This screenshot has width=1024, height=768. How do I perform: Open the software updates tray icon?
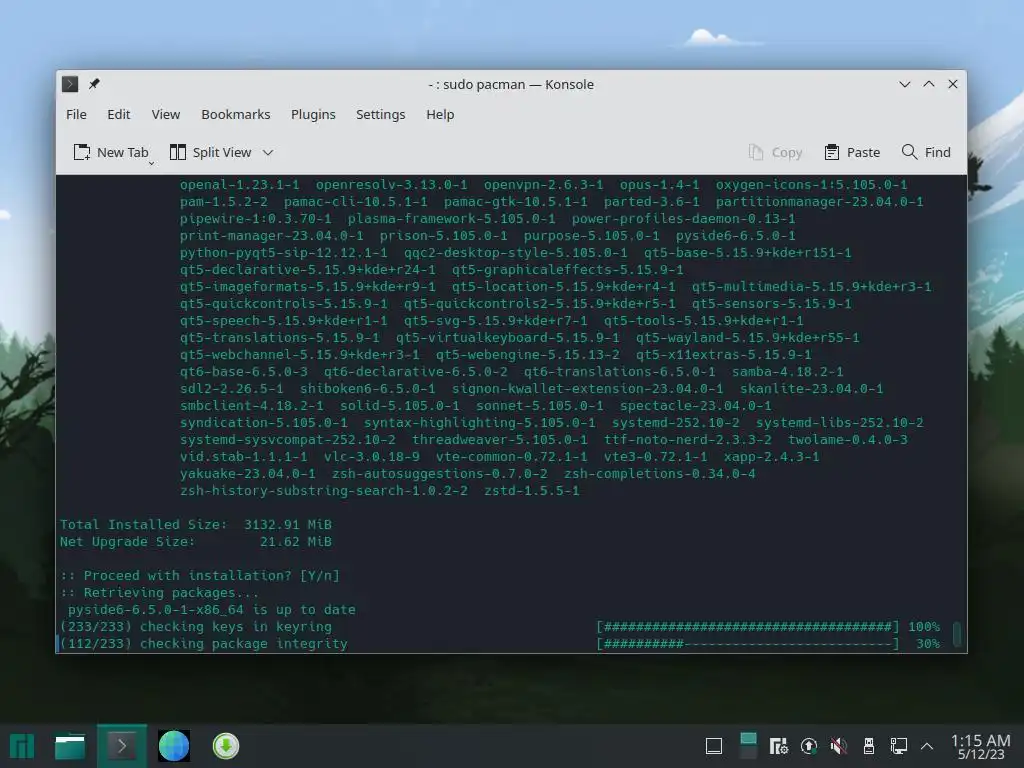click(x=808, y=746)
